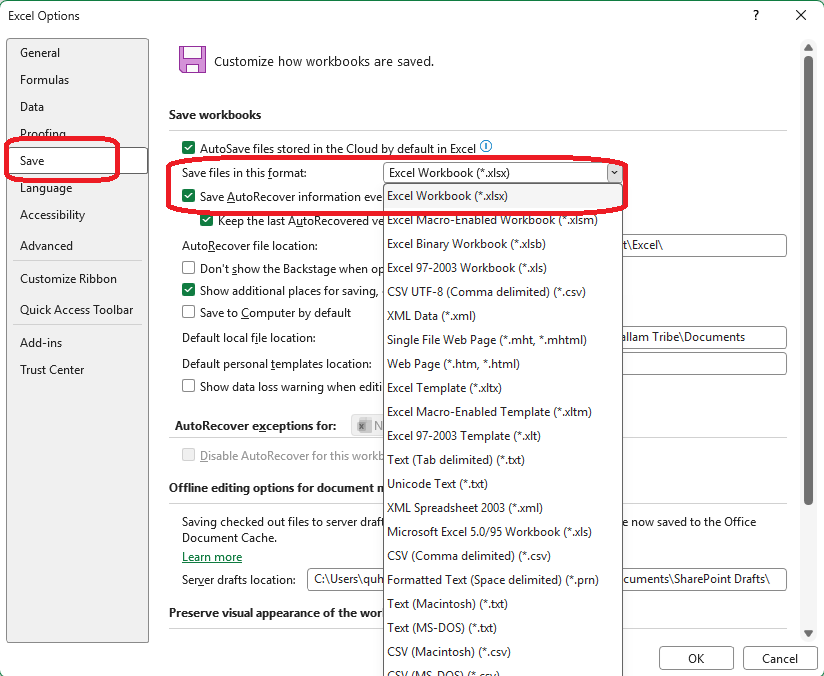Select Formatted Text (Space delimited) (*.prn)
This screenshot has width=824, height=676.
(x=503, y=580)
